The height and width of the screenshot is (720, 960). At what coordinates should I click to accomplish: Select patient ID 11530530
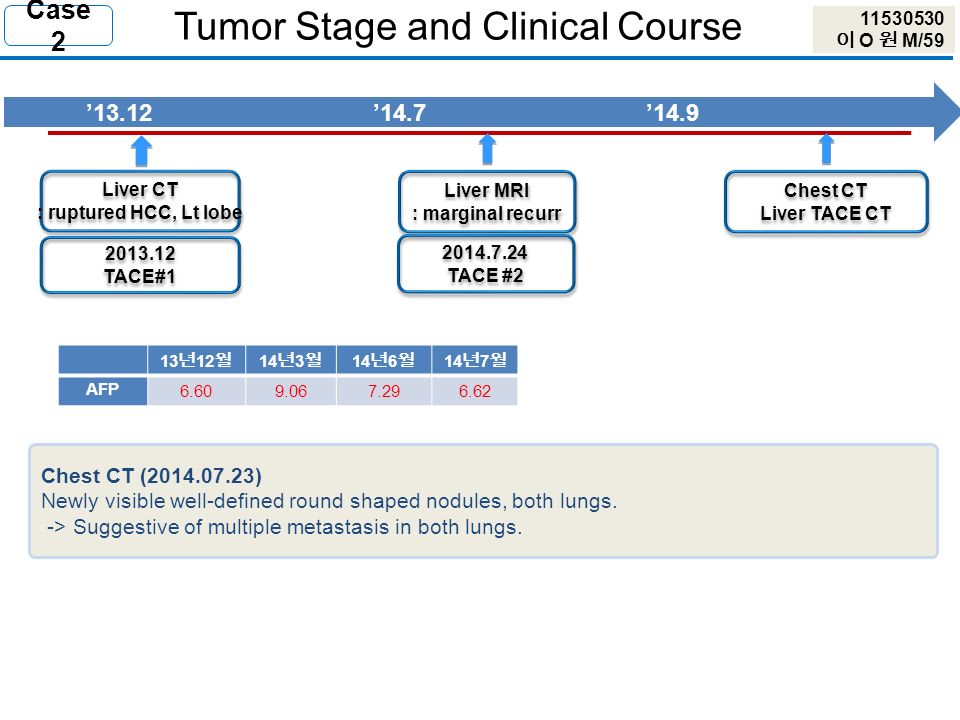click(x=902, y=18)
